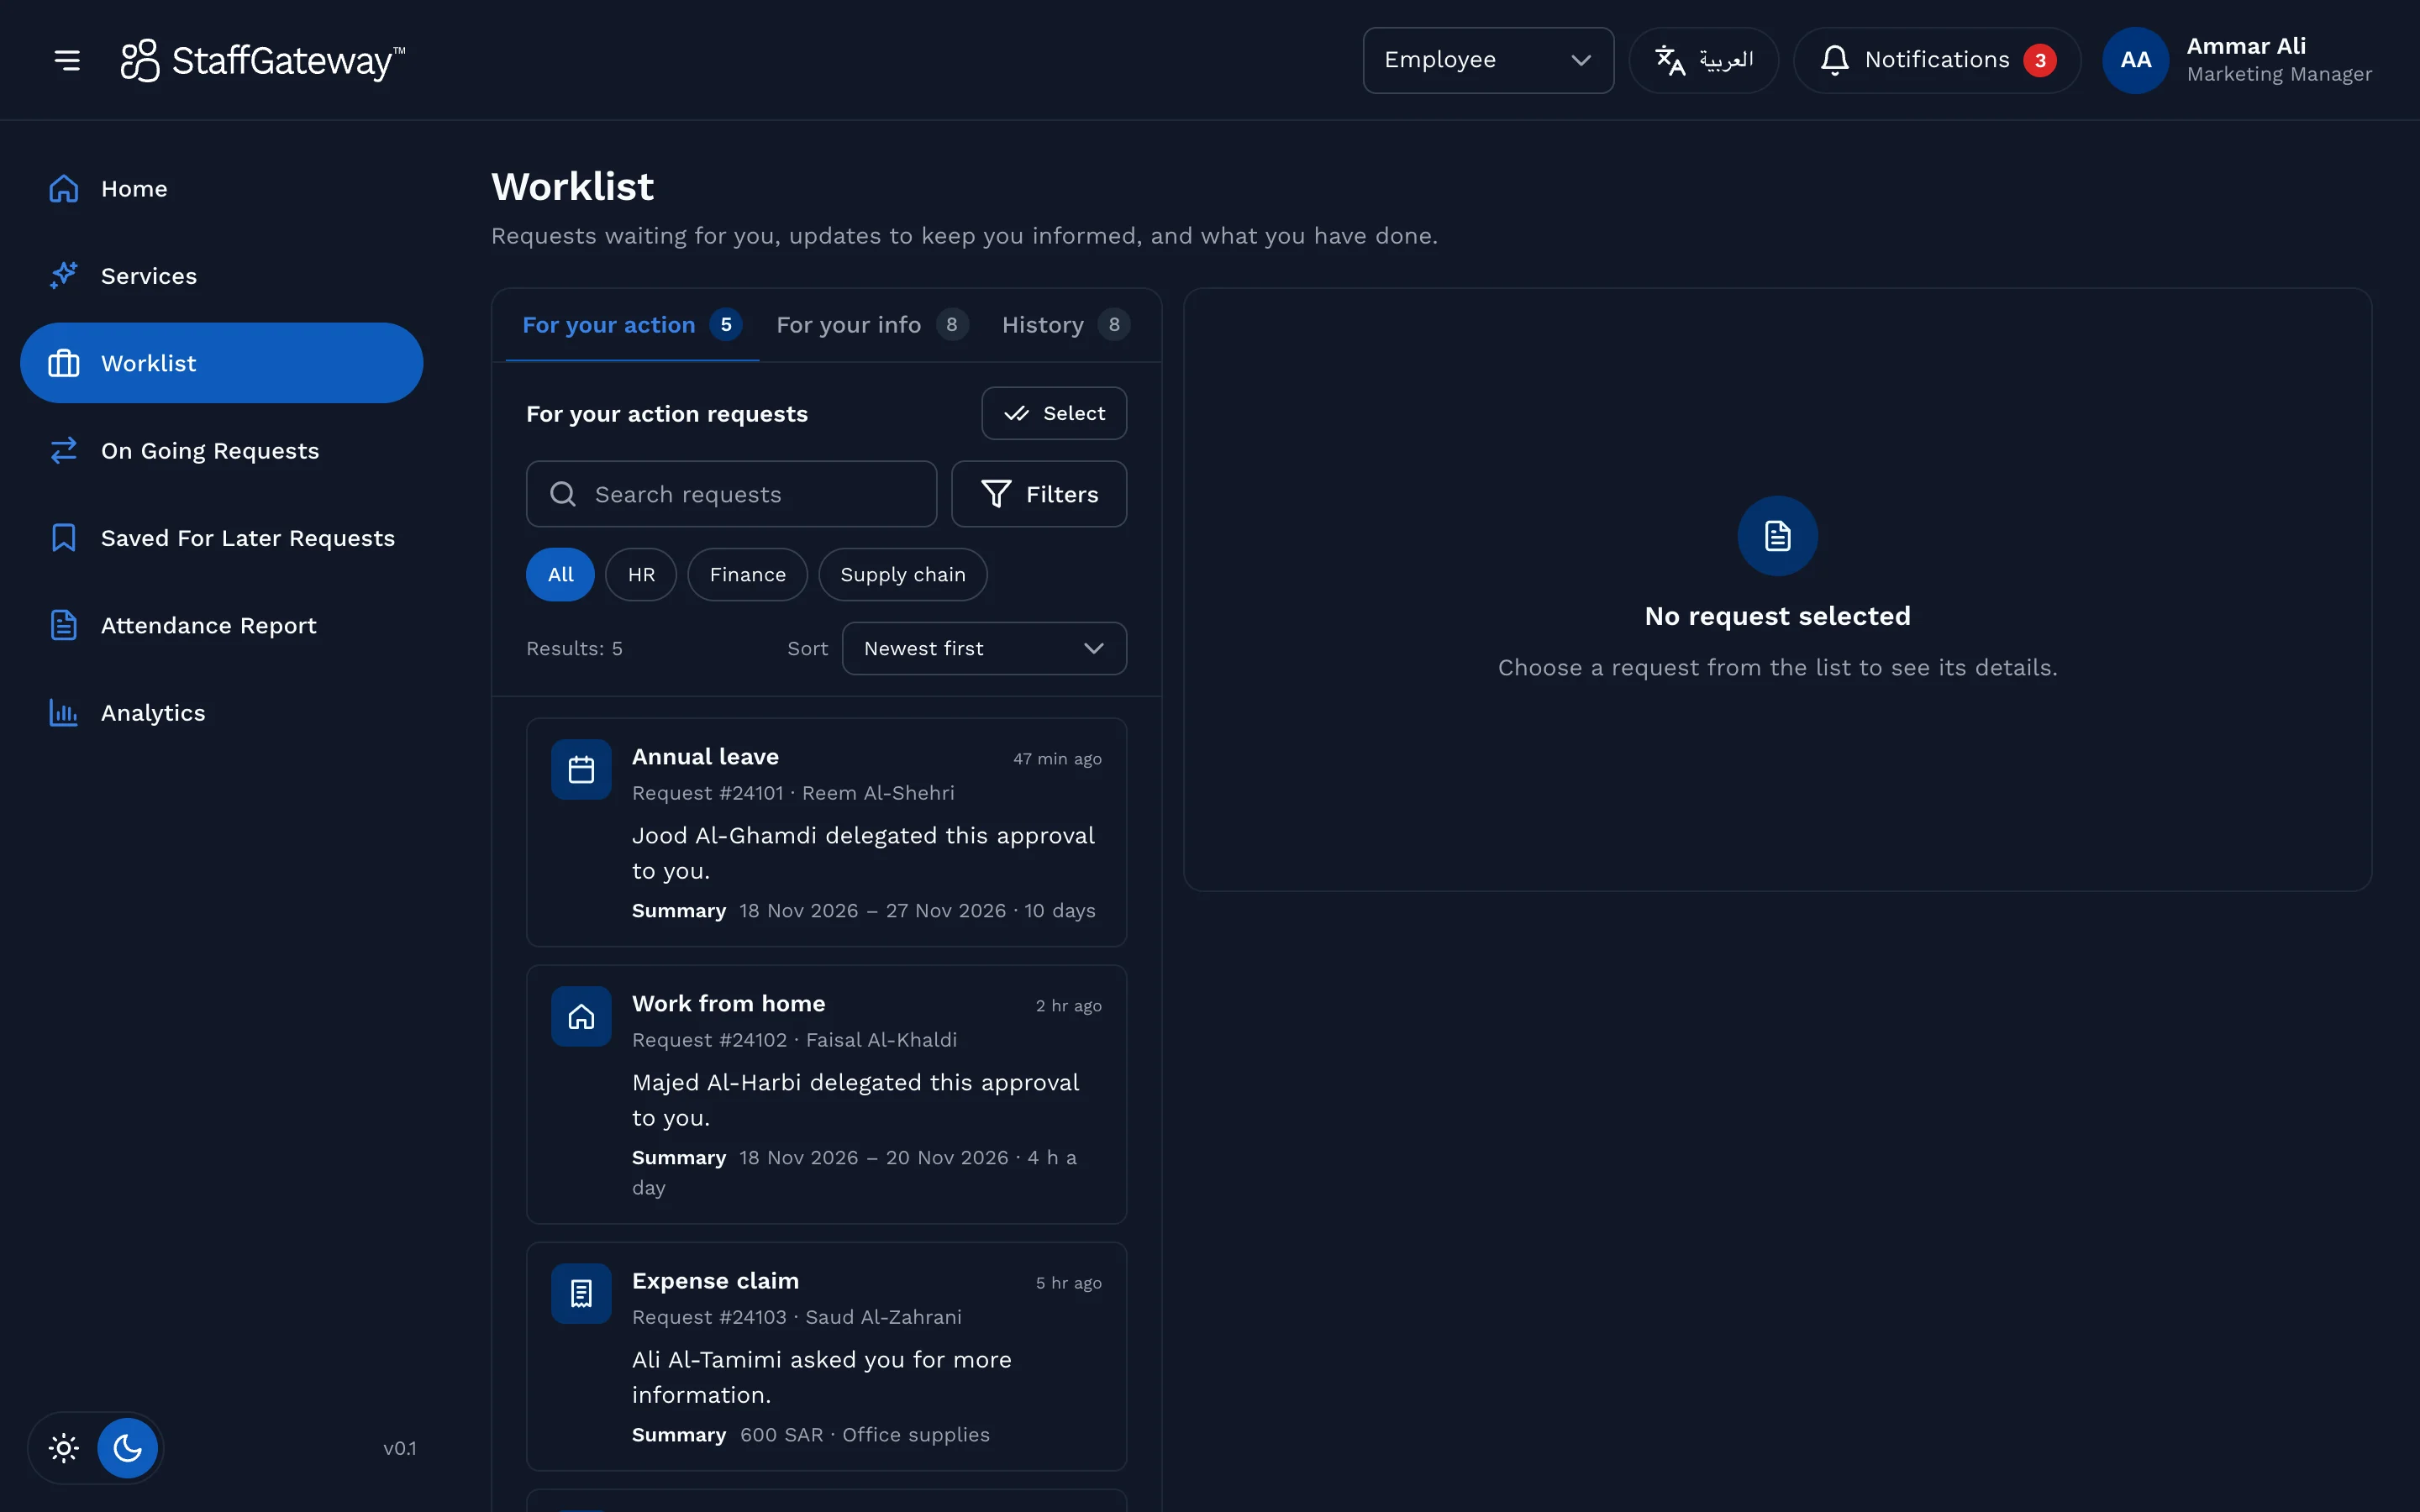Viewport: 2420px width, 1512px height.
Task: Open the Saved For Later Requests menu item
Action: (222, 538)
